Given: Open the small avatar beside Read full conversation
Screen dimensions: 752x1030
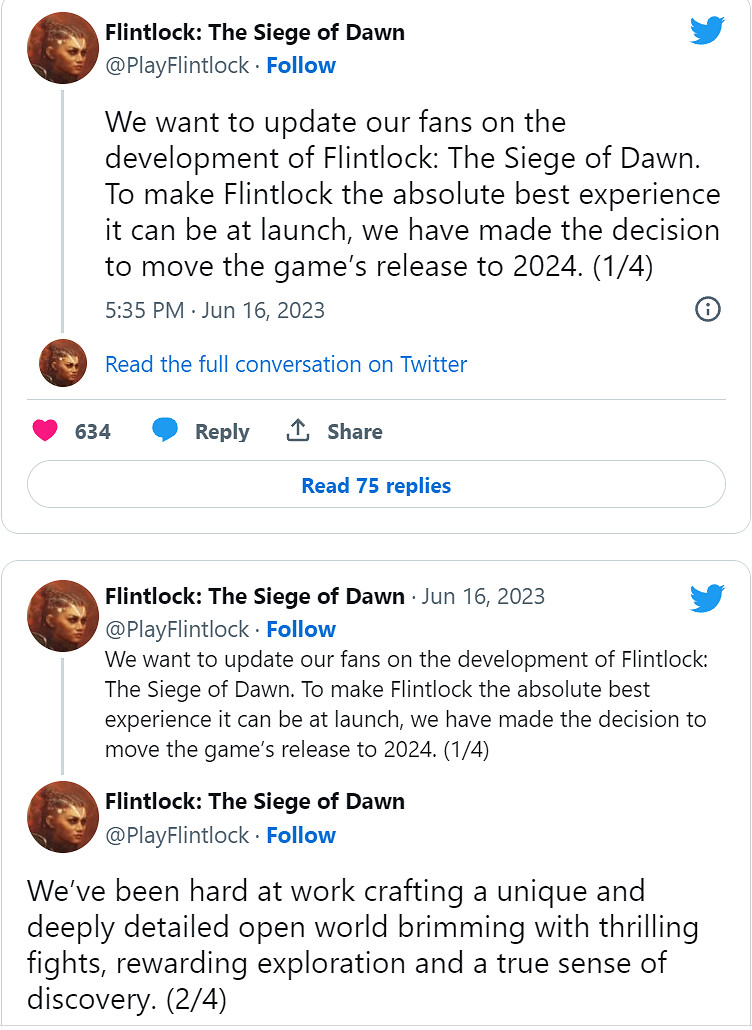Looking at the screenshot, I should coord(63,363).
